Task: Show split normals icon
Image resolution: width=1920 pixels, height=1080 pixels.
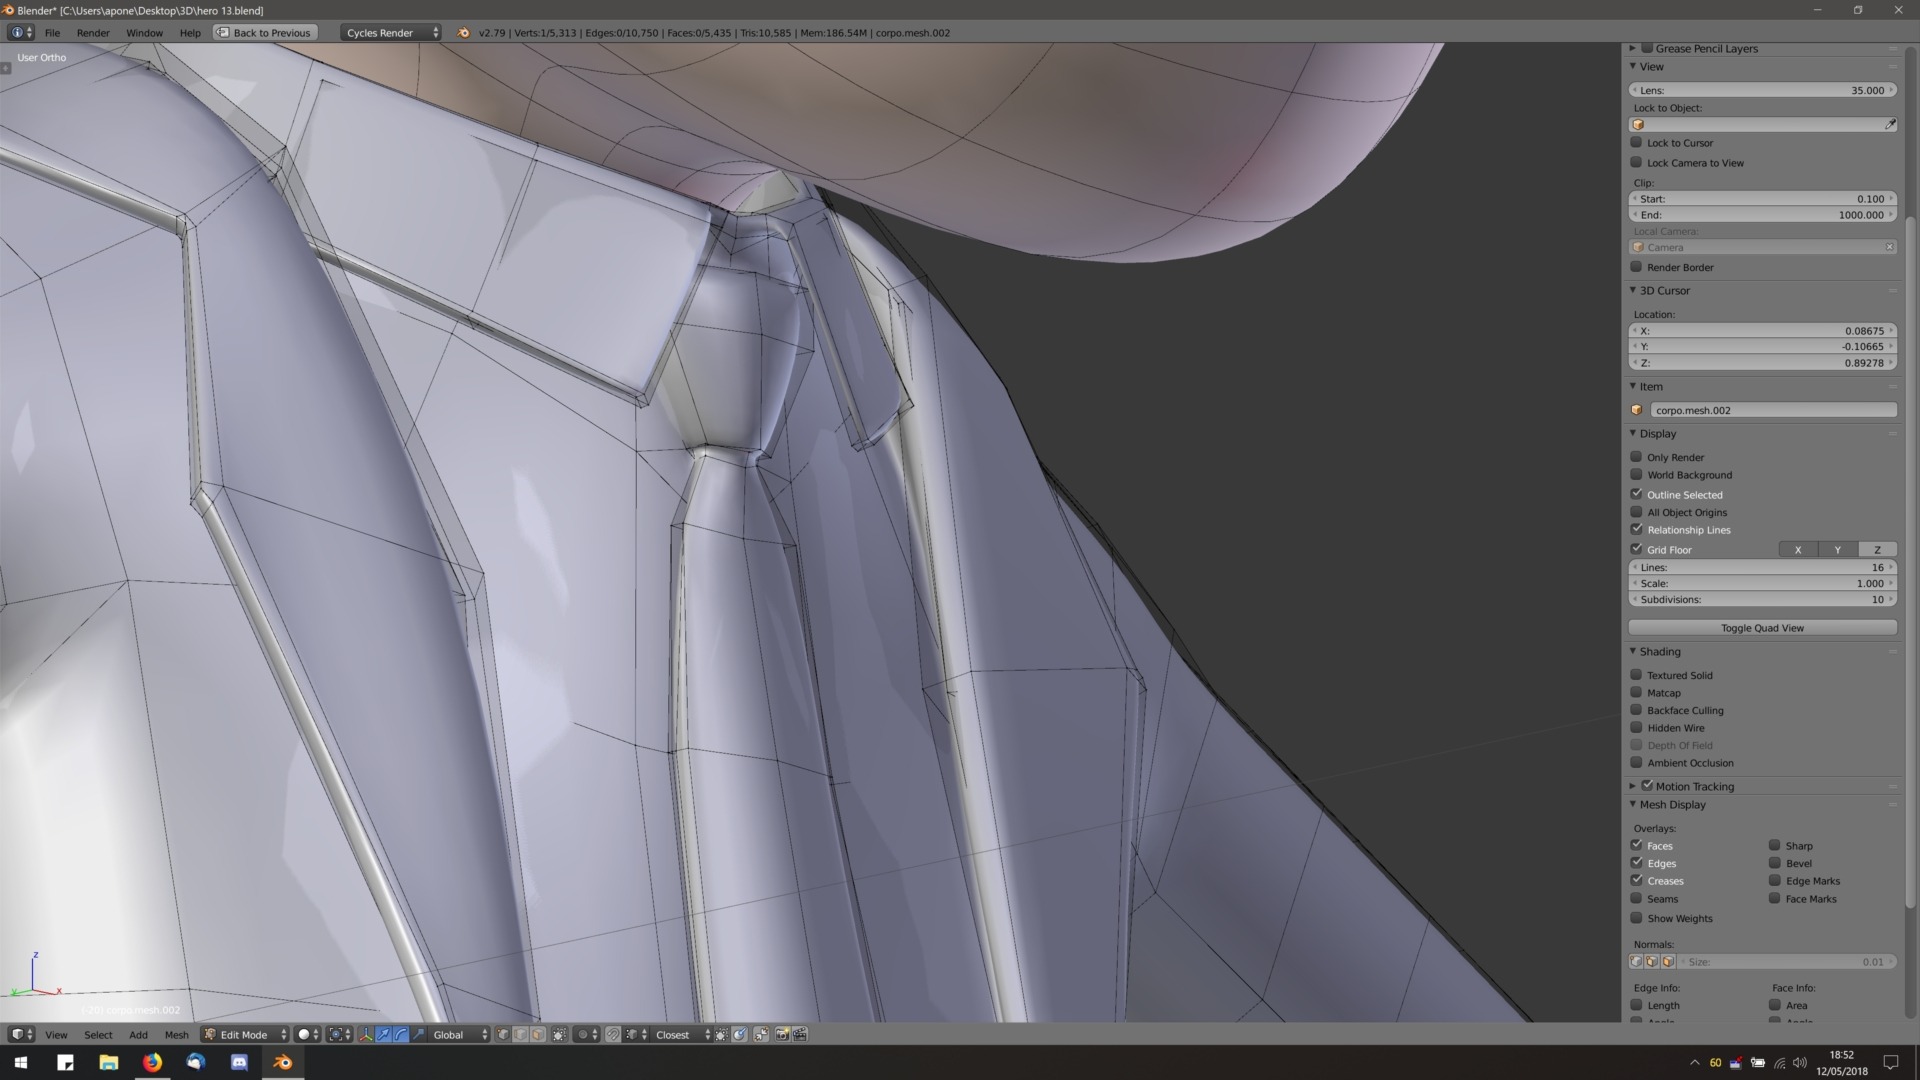Action: (x=1652, y=961)
